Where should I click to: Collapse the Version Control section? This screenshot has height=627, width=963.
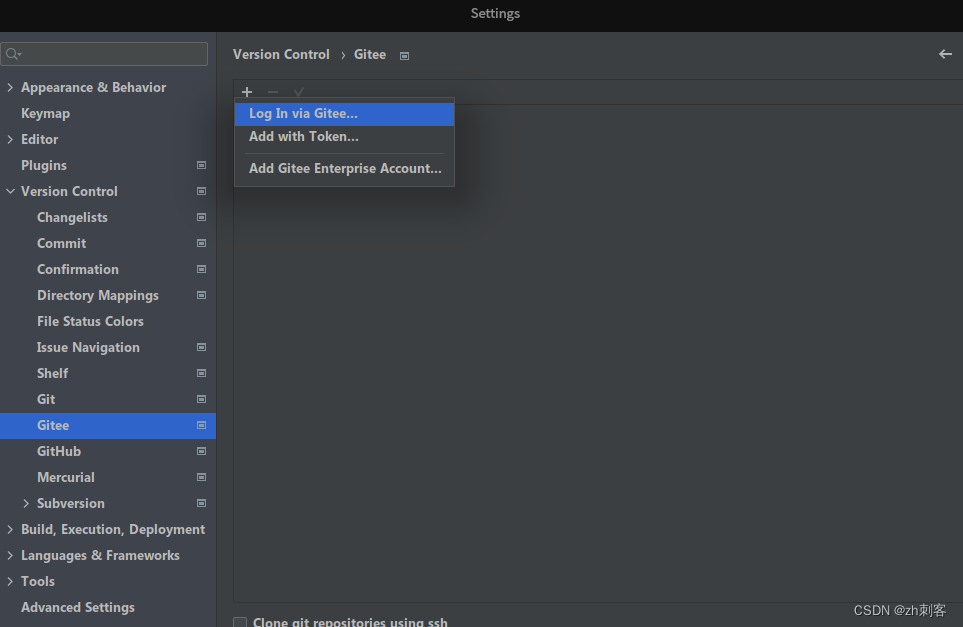coord(10,191)
